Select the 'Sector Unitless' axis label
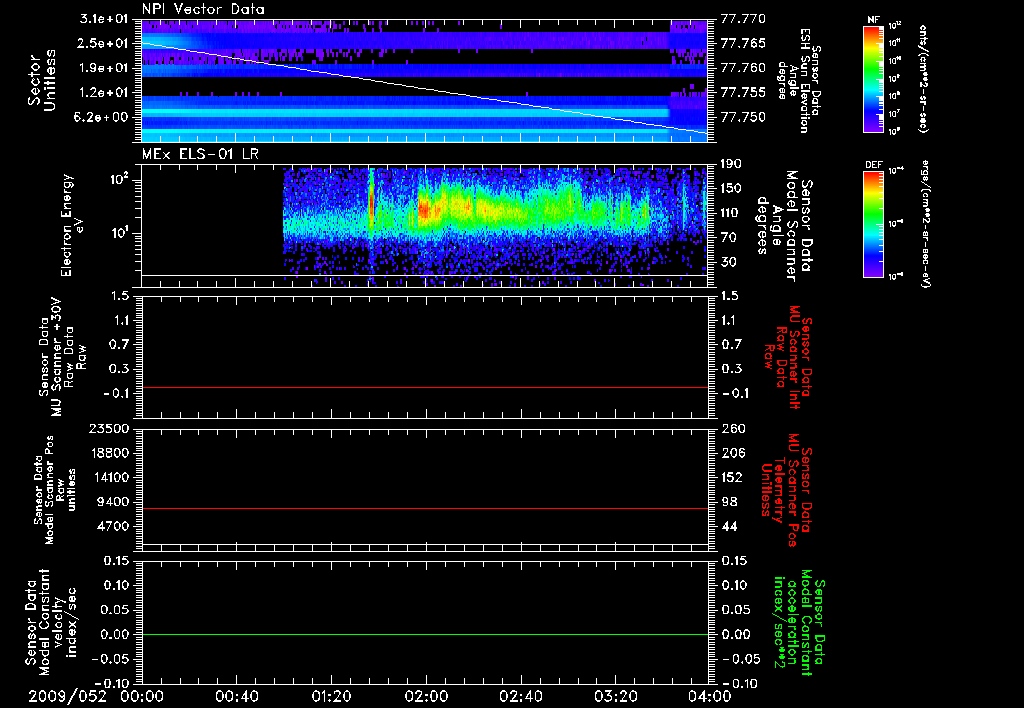Image resolution: width=1024 pixels, height=708 pixels. click(x=42, y=80)
